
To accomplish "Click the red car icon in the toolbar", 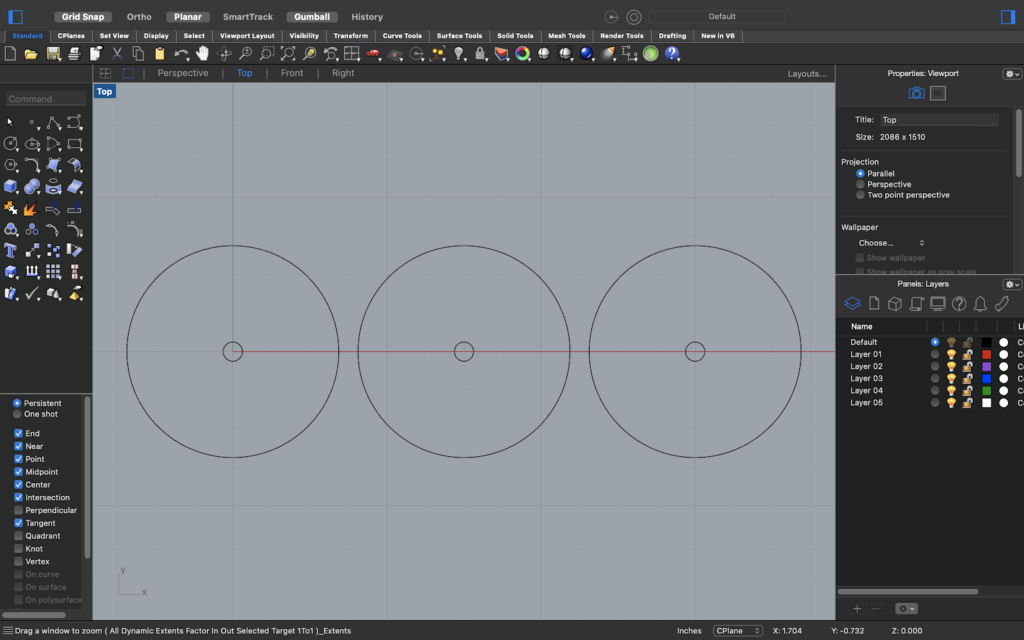I will [x=373, y=54].
